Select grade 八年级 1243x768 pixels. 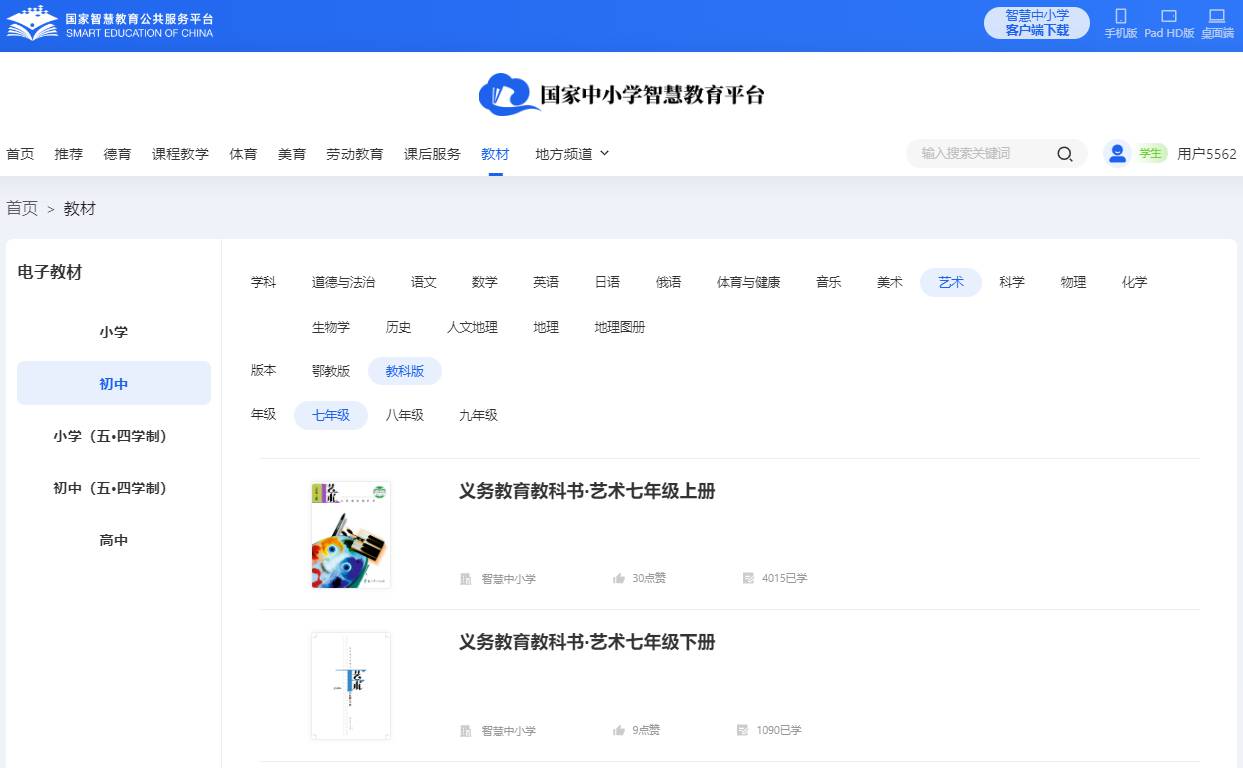pos(405,415)
